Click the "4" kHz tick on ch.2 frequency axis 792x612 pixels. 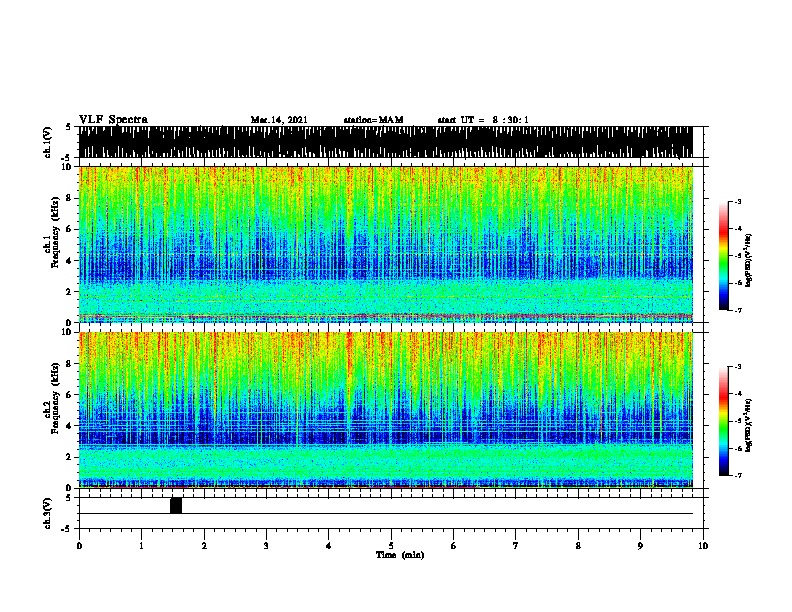69,426
